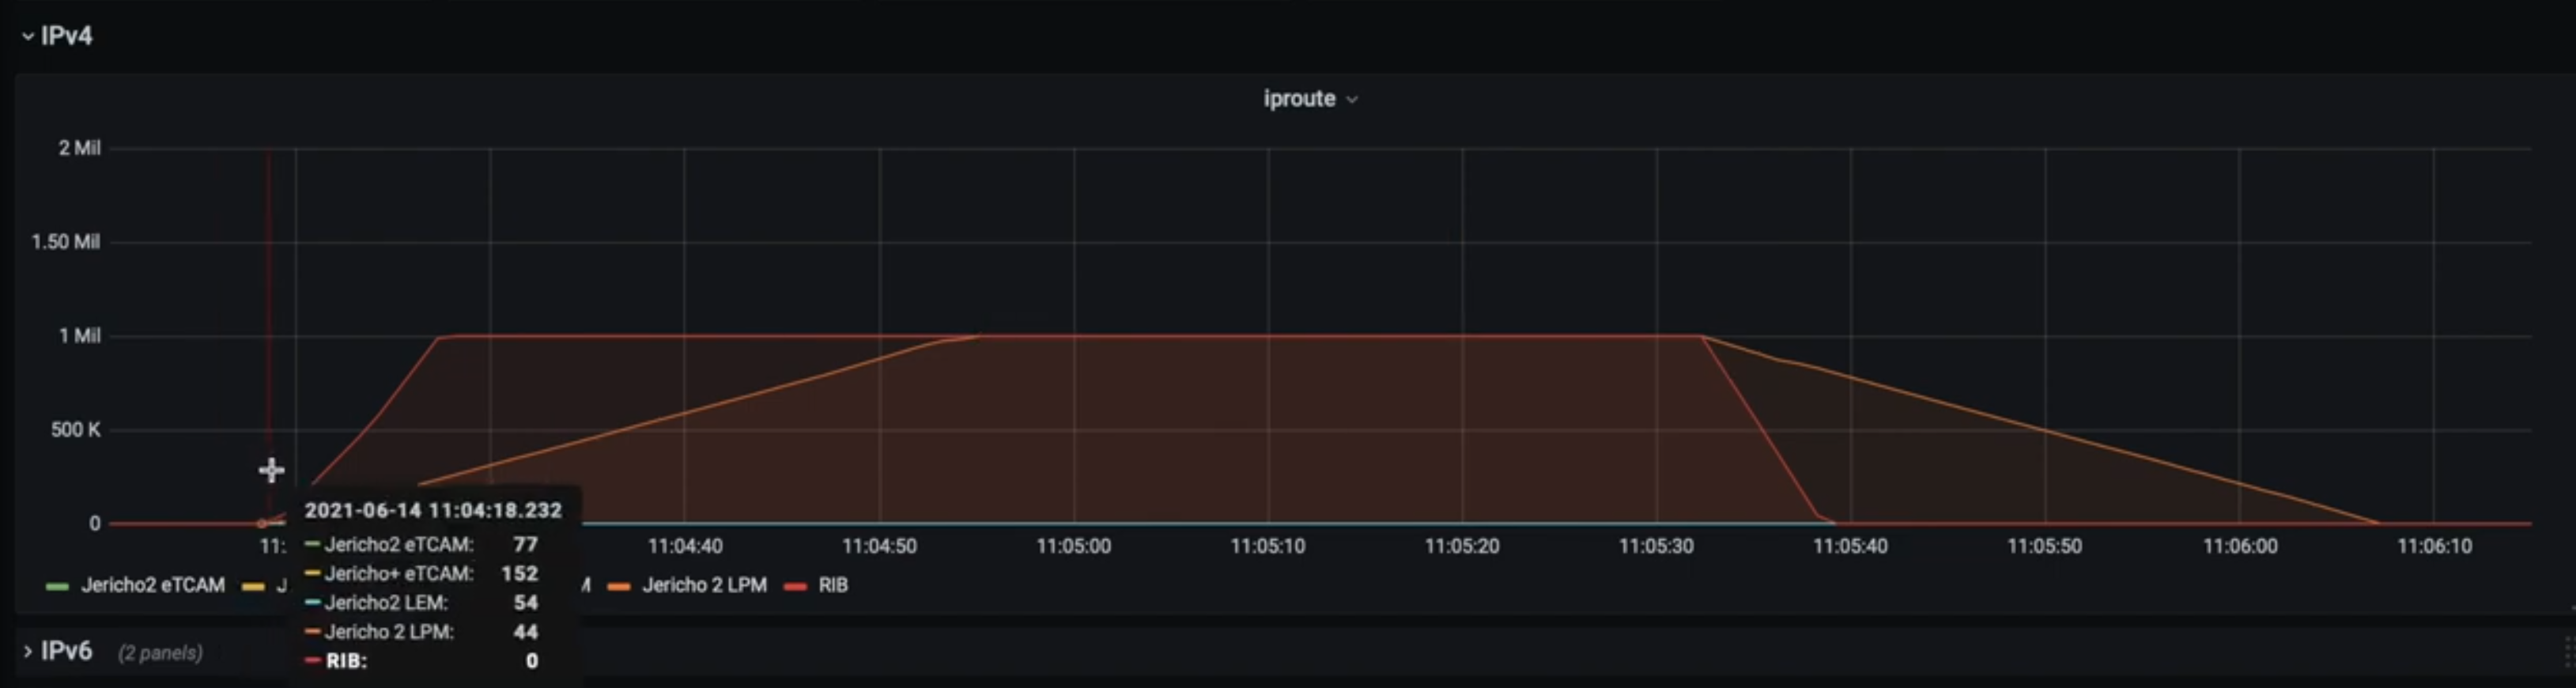Click the 11:06:10 time axis label
Image resolution: width=2576 pixels, height=688 pixels.
pos(2433,546)
